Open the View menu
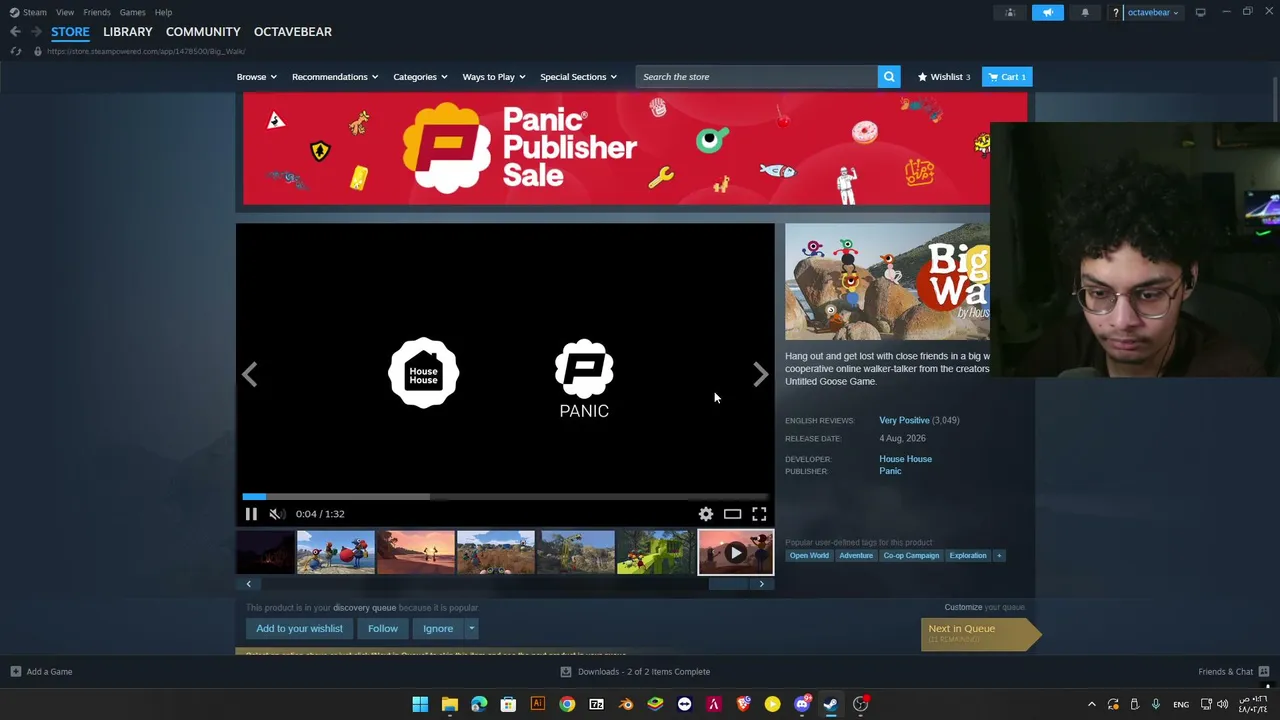 (65, 12)
